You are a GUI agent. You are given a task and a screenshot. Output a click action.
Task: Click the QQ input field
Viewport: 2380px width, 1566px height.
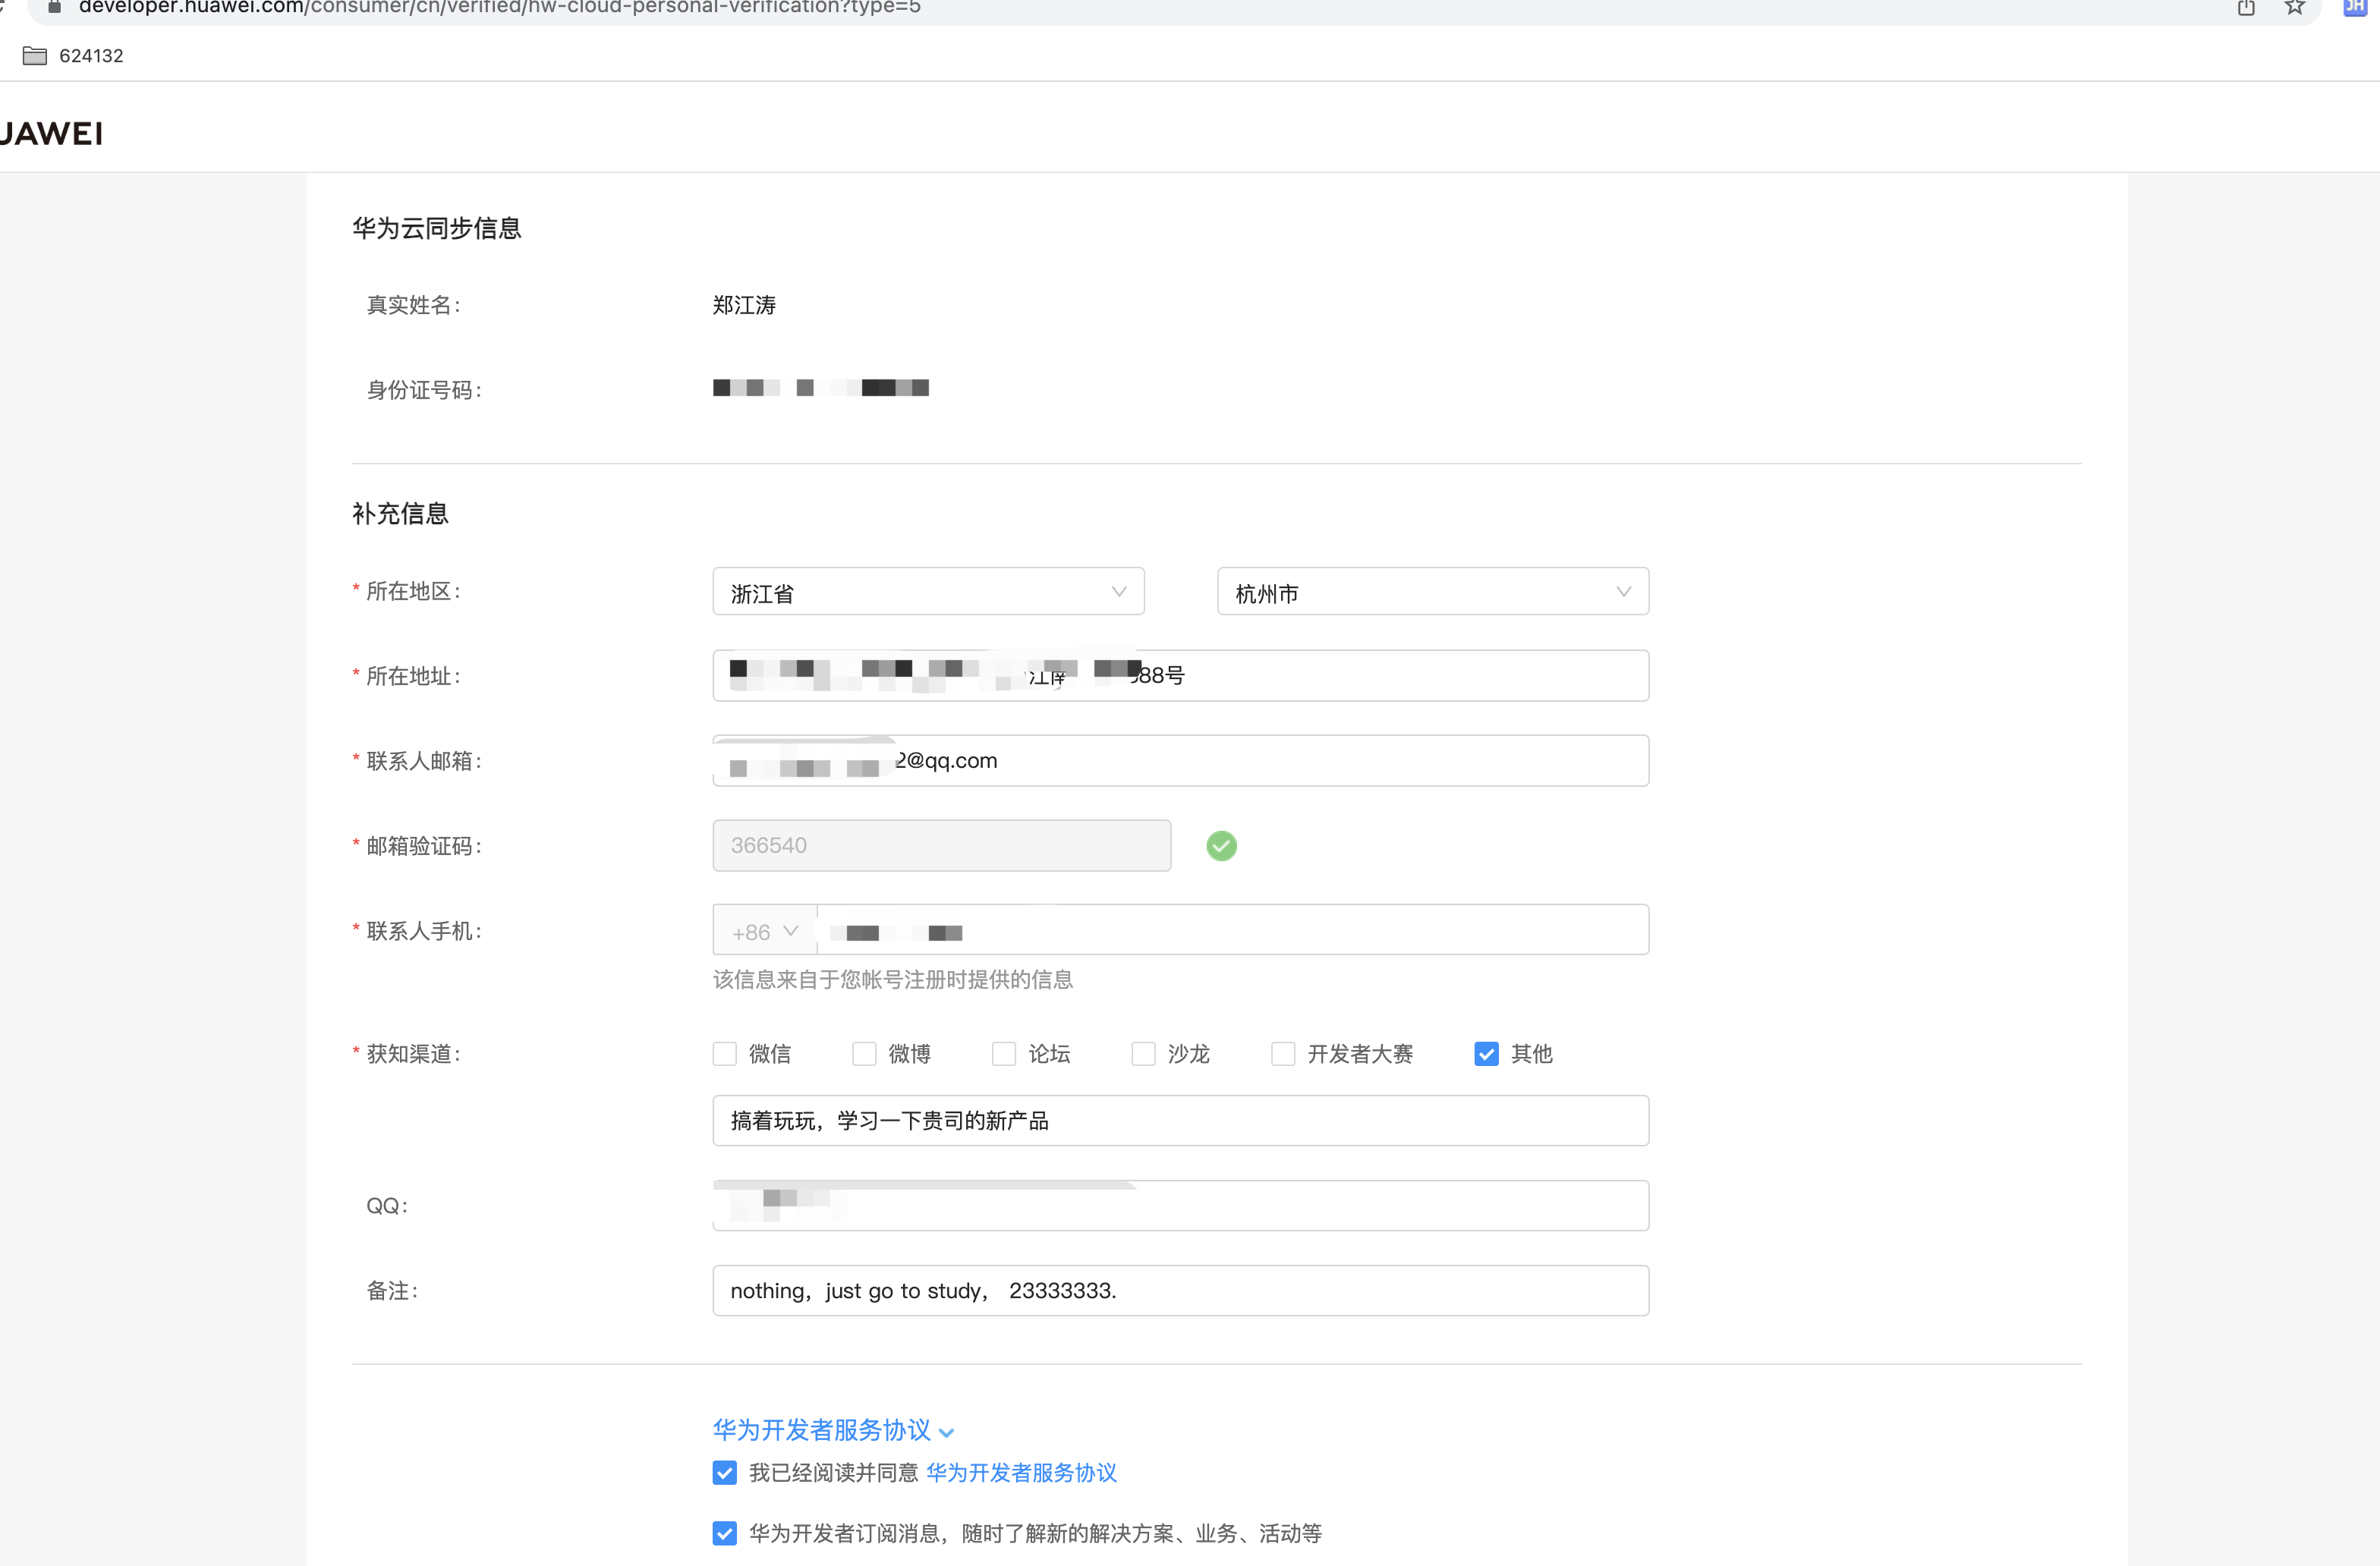click(1181, 1206)
